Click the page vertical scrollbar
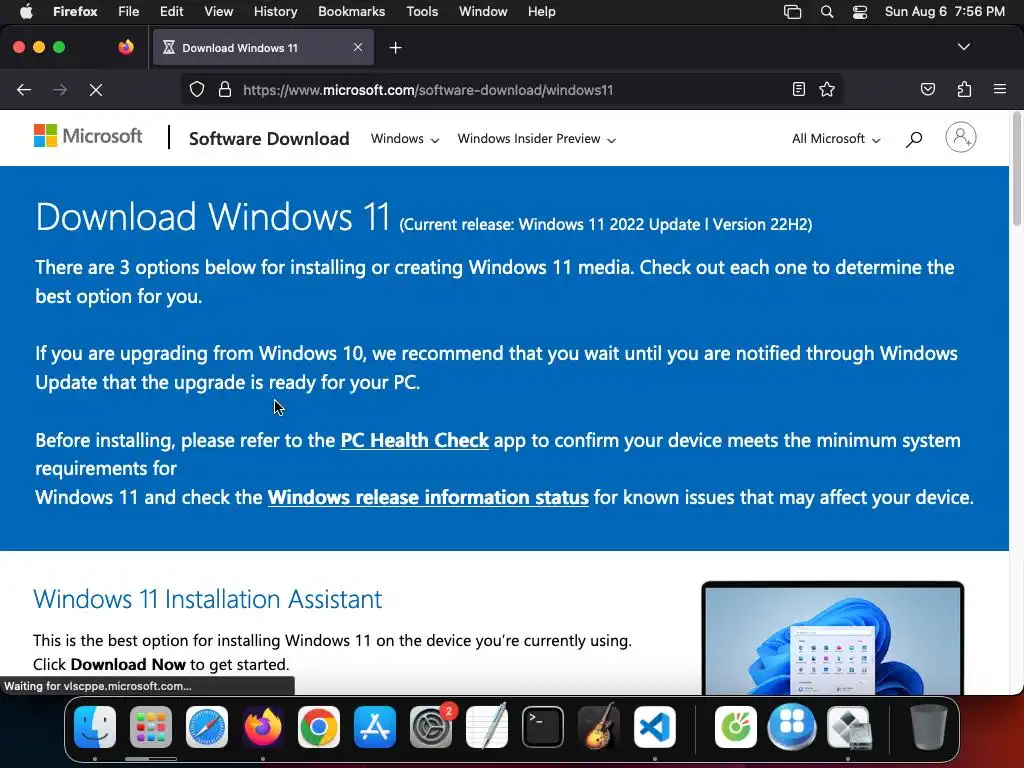Screen dimensions: 1024x768 (x=1016, y=170)
